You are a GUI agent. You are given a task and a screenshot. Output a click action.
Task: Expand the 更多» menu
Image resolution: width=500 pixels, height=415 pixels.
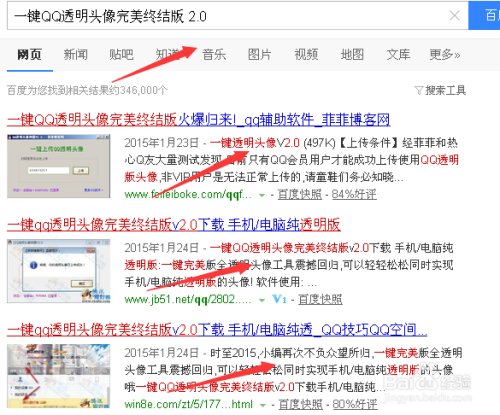coord(445,54)
